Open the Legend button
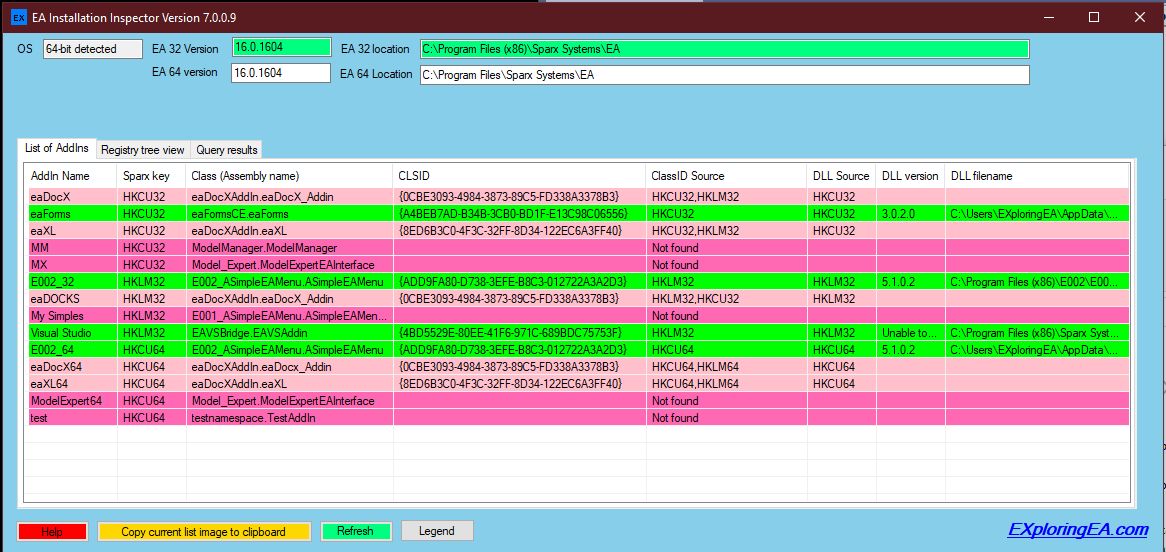The image size is (1166, 552). [437, 531]
